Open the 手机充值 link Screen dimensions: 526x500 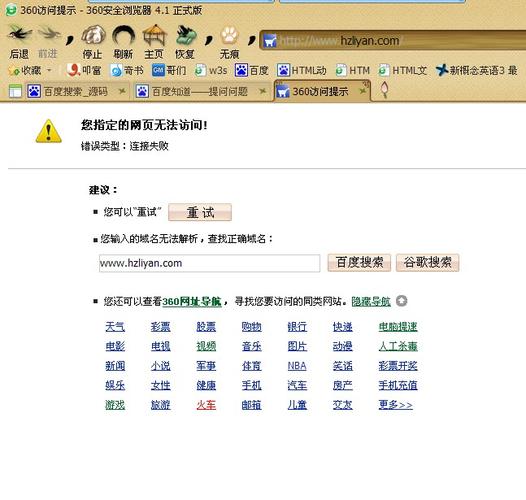coord(398,385)
